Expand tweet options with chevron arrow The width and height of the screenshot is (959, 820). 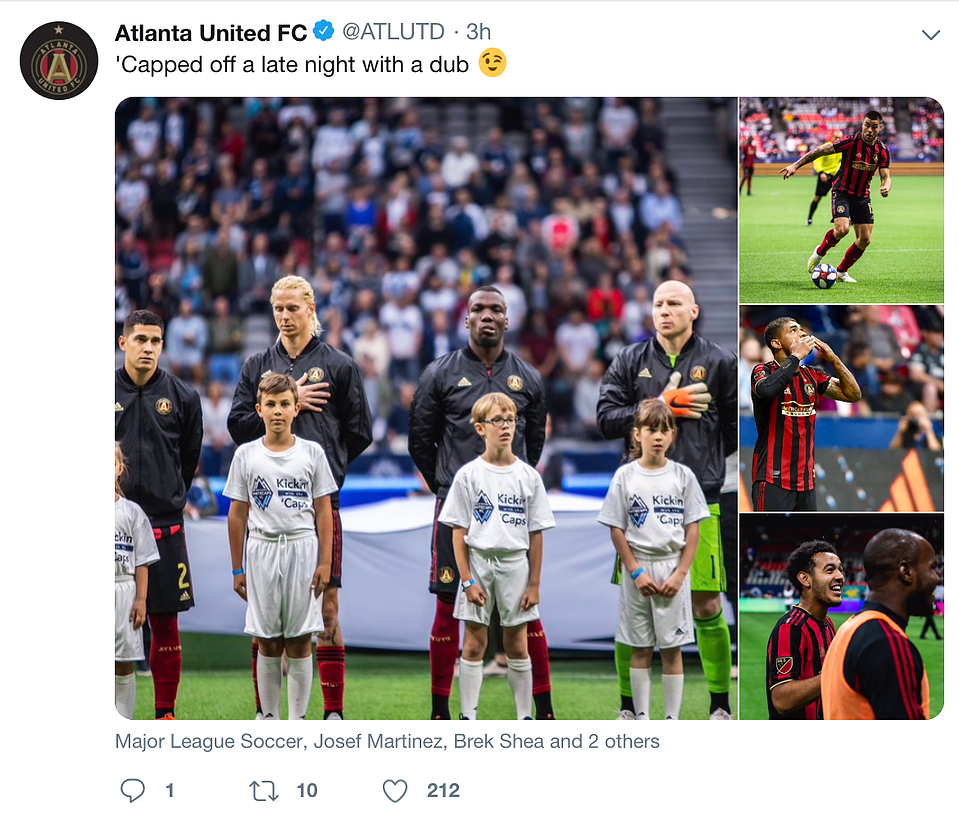click(931, 34)
